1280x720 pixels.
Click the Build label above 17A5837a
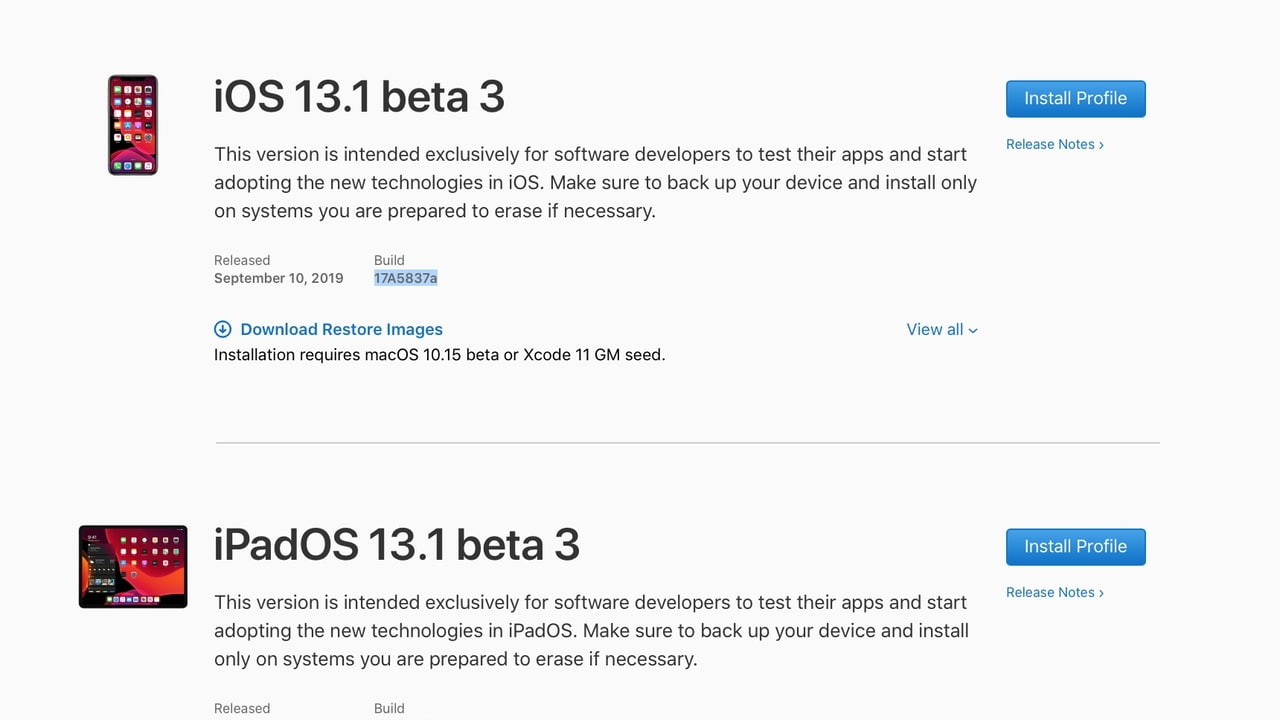[x=389, y=260]
